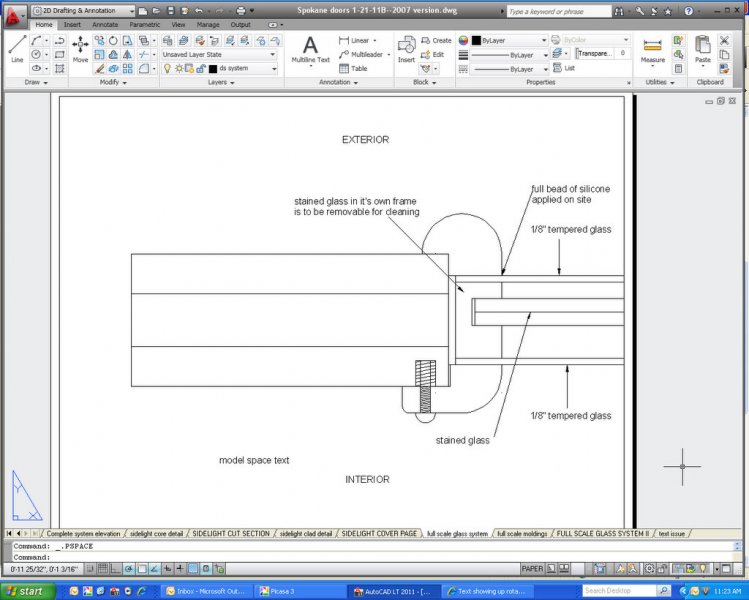Click the Transparency slider control
The image size is (749, 600).
602,54
